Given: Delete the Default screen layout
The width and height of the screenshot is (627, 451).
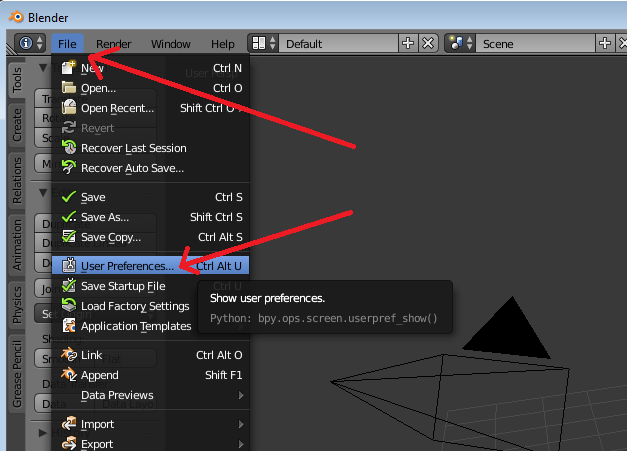Looking at the screenshot, I should pos(428,43).
